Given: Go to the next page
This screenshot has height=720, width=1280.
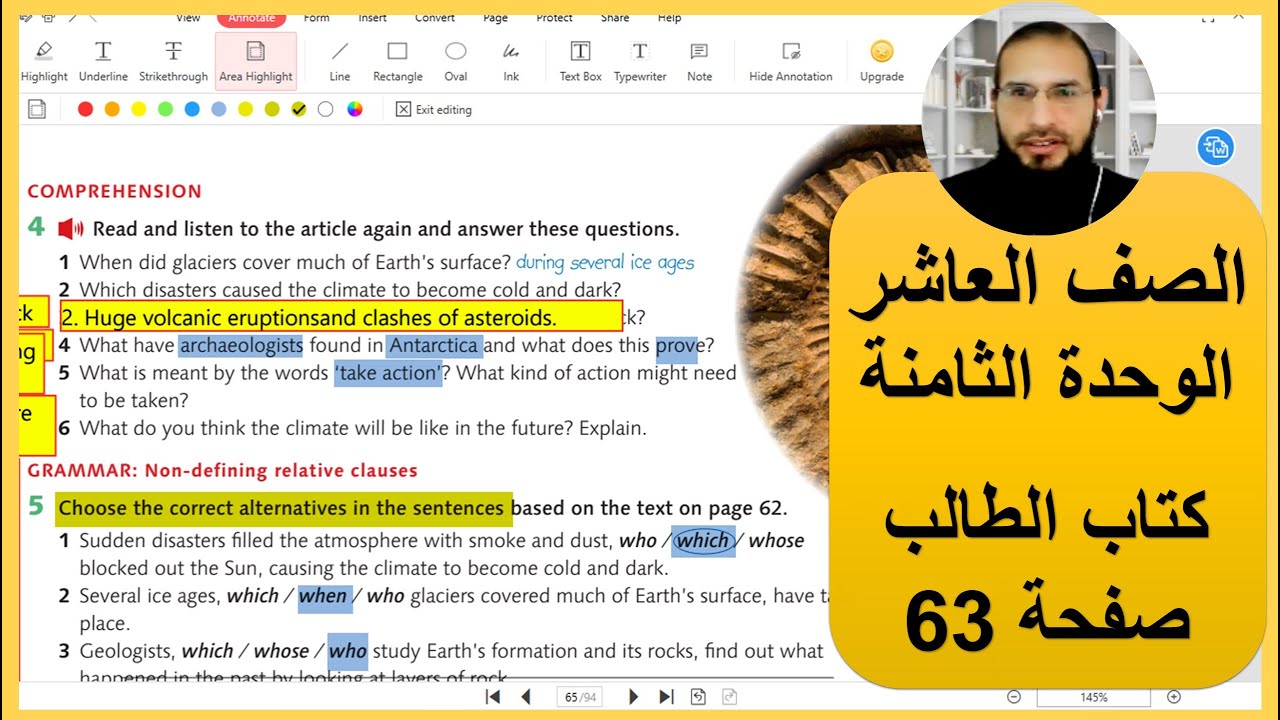Looking at the screenshot, I should coord(633,697).
